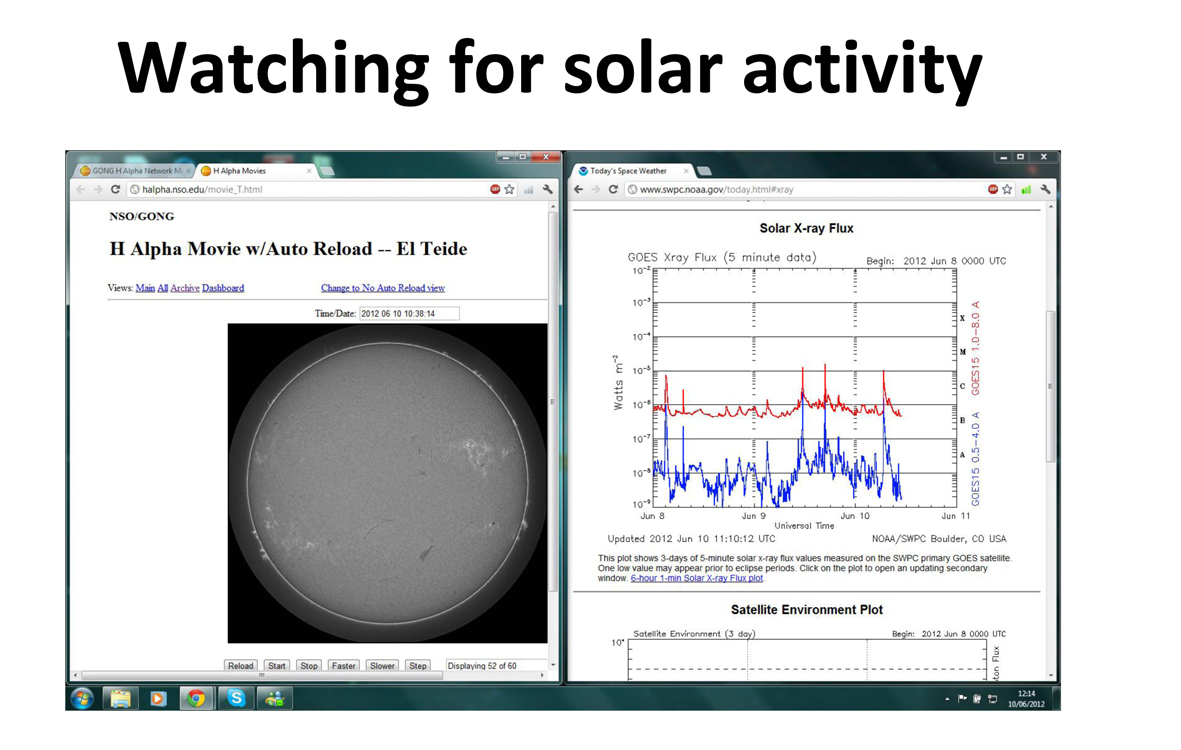
Task: Click Windows Live Messenger taskbar icon
Action: pos(274,699)
